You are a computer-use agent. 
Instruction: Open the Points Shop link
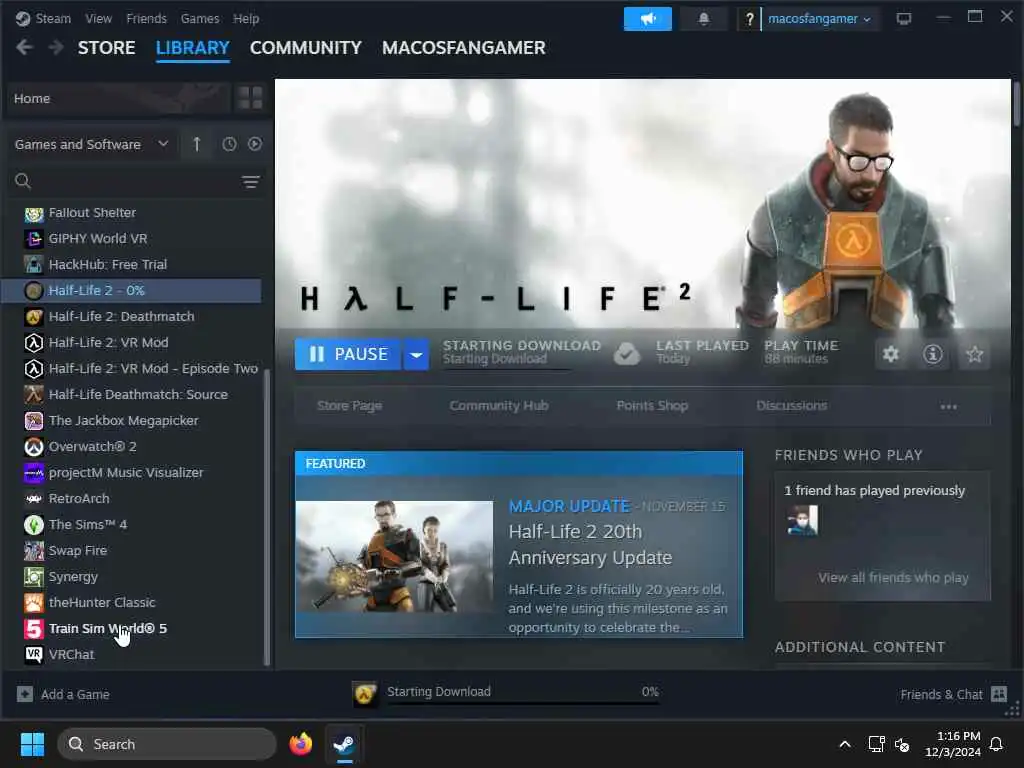pyautogui.click(x=652, y=406)
